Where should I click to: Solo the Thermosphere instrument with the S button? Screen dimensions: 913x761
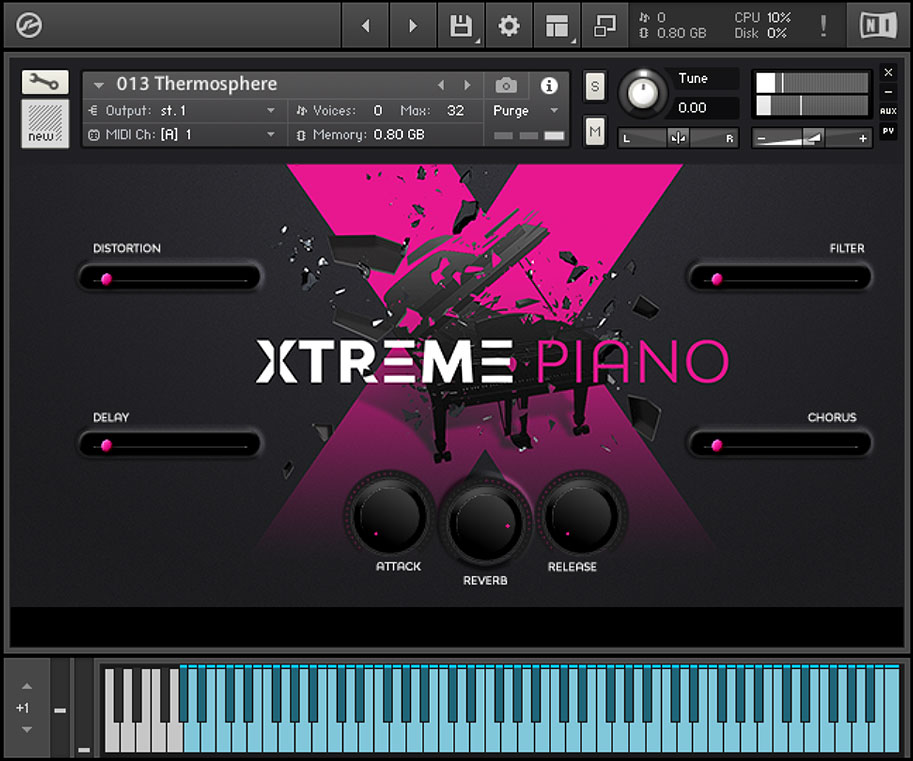(595, 87)
